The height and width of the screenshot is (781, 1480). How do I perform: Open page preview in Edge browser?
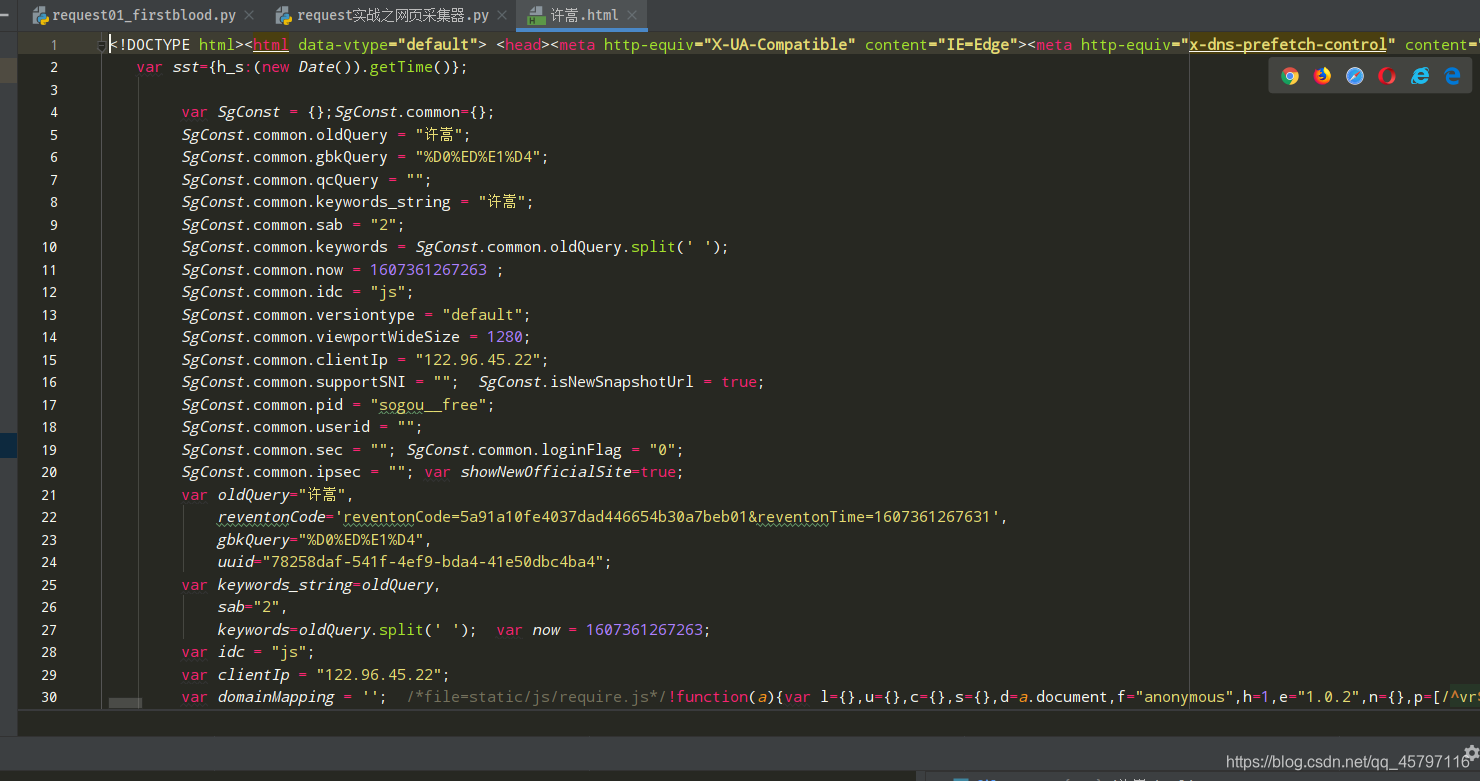click(1452, 76)
